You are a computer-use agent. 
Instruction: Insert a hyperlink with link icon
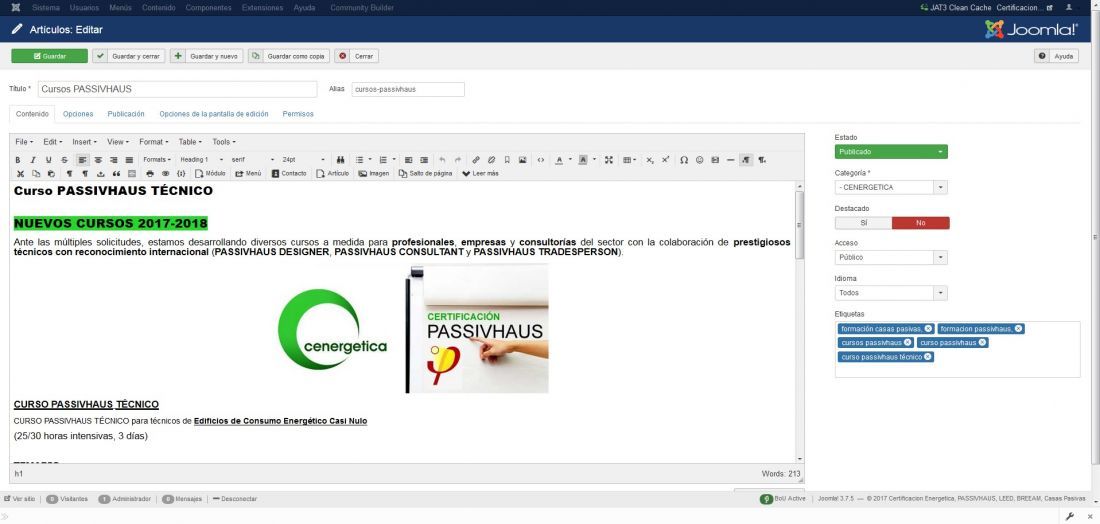(476, 160)
